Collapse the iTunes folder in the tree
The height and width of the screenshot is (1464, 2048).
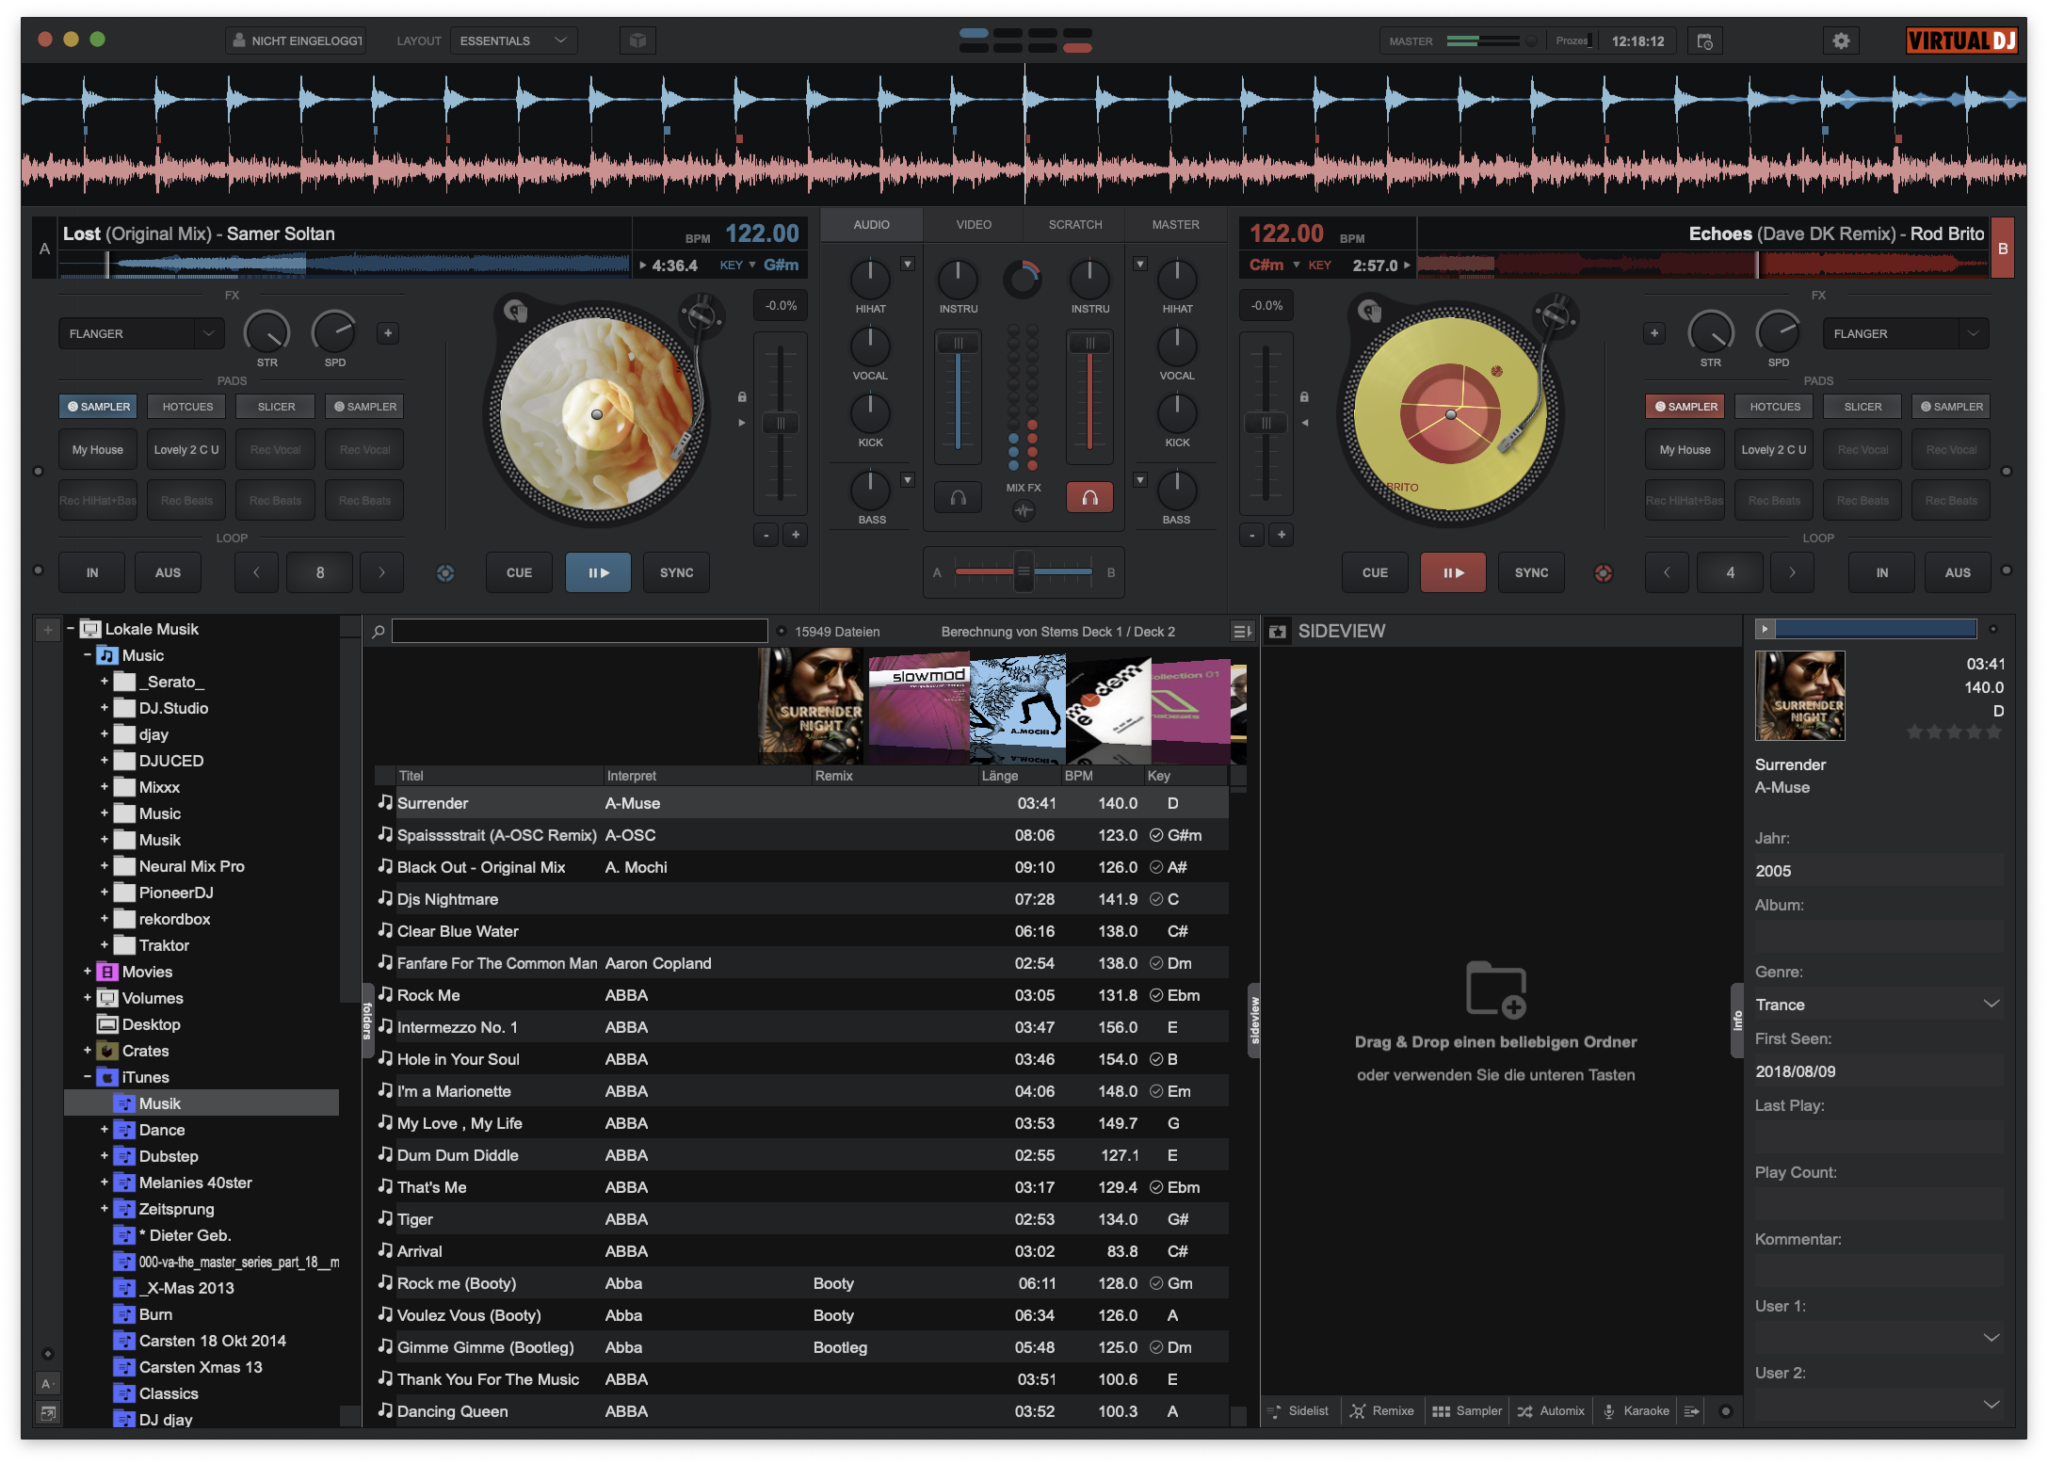(x=86, y=1077)
